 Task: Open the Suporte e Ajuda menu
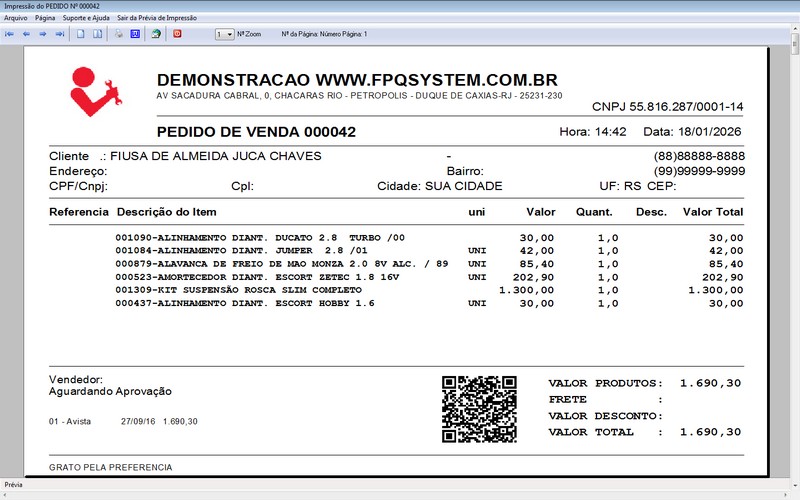pyautogui.click(x=86, y=18)
